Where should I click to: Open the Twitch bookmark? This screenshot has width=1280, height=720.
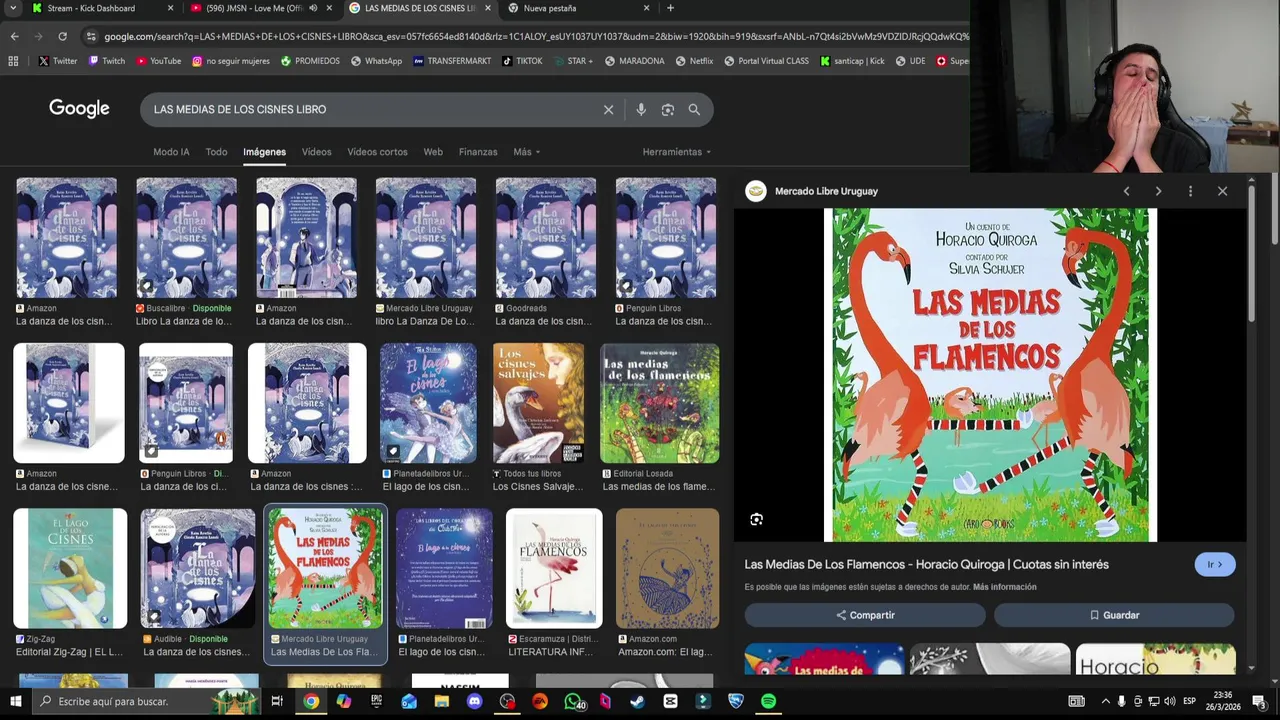click(107, 61)
